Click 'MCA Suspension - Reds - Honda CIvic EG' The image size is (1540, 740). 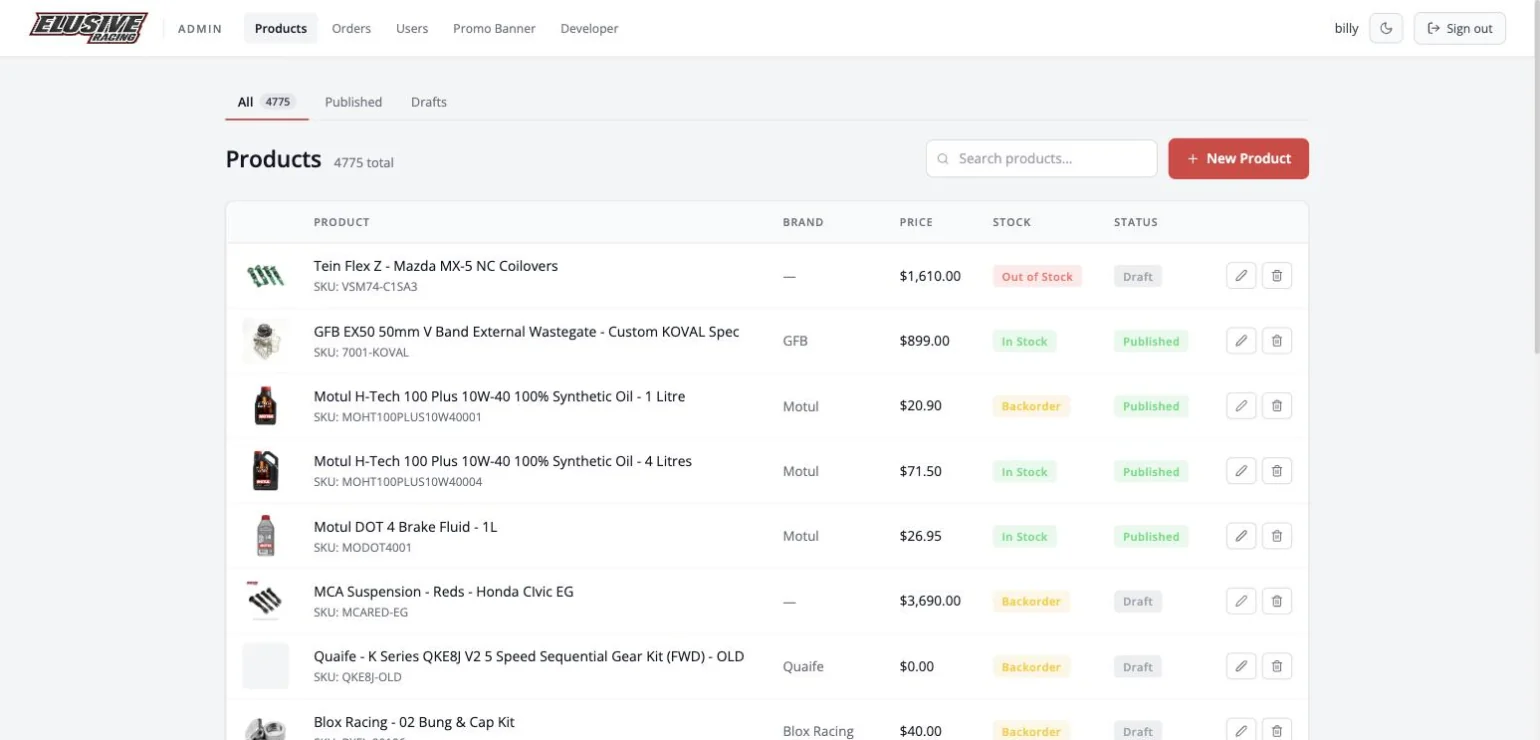click(x=443, y=591)
